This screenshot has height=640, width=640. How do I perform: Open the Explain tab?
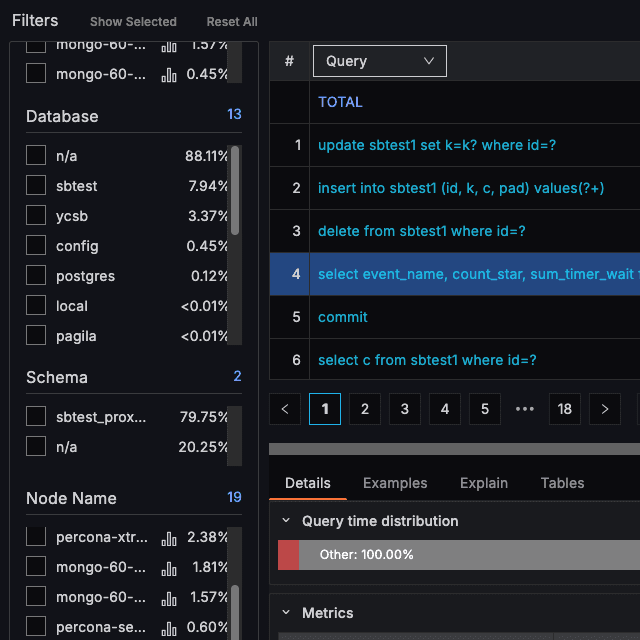tap(484, 483)
